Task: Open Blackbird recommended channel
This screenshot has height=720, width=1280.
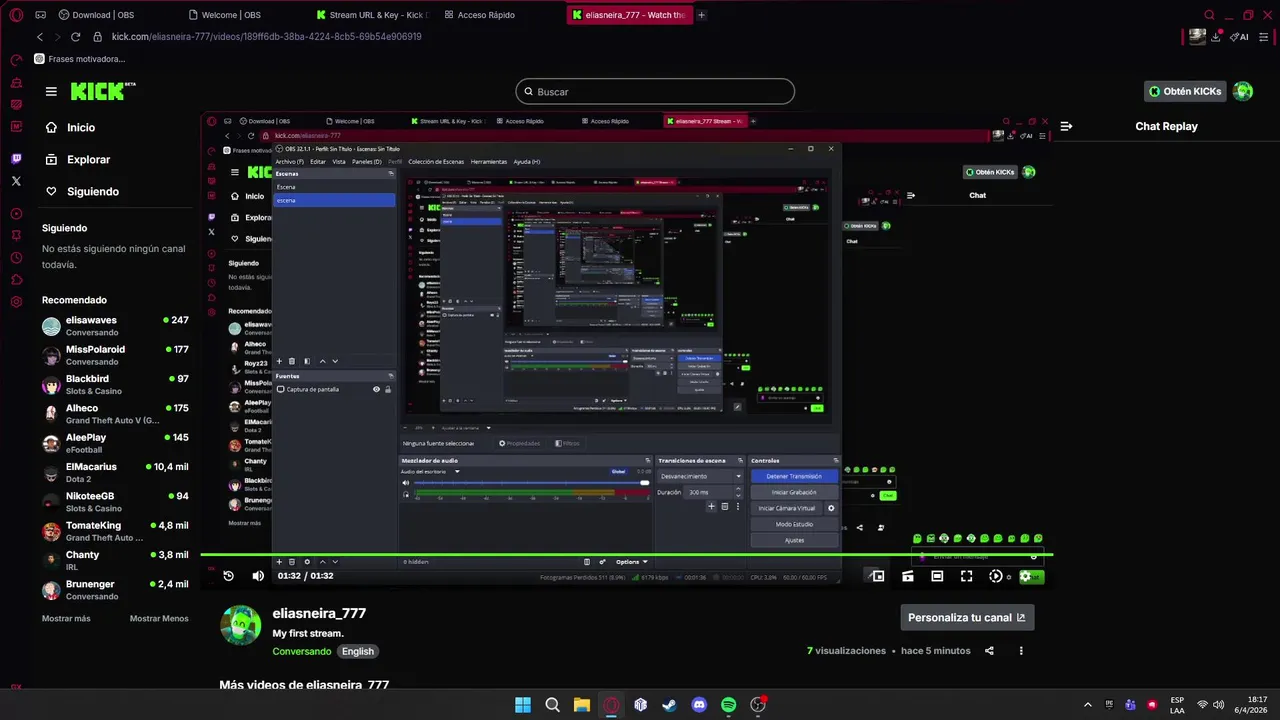Action: 115,385
